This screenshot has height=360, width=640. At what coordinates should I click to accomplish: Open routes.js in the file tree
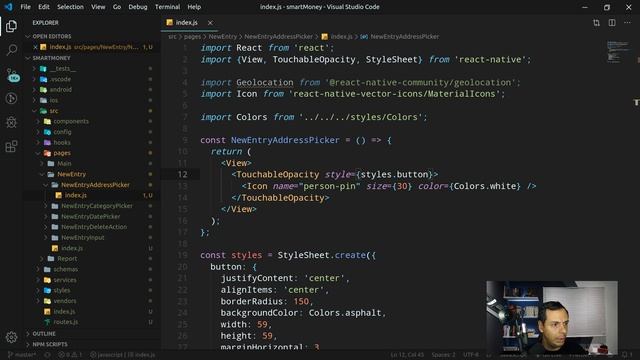pyautogui.click(x=65, y=322)
